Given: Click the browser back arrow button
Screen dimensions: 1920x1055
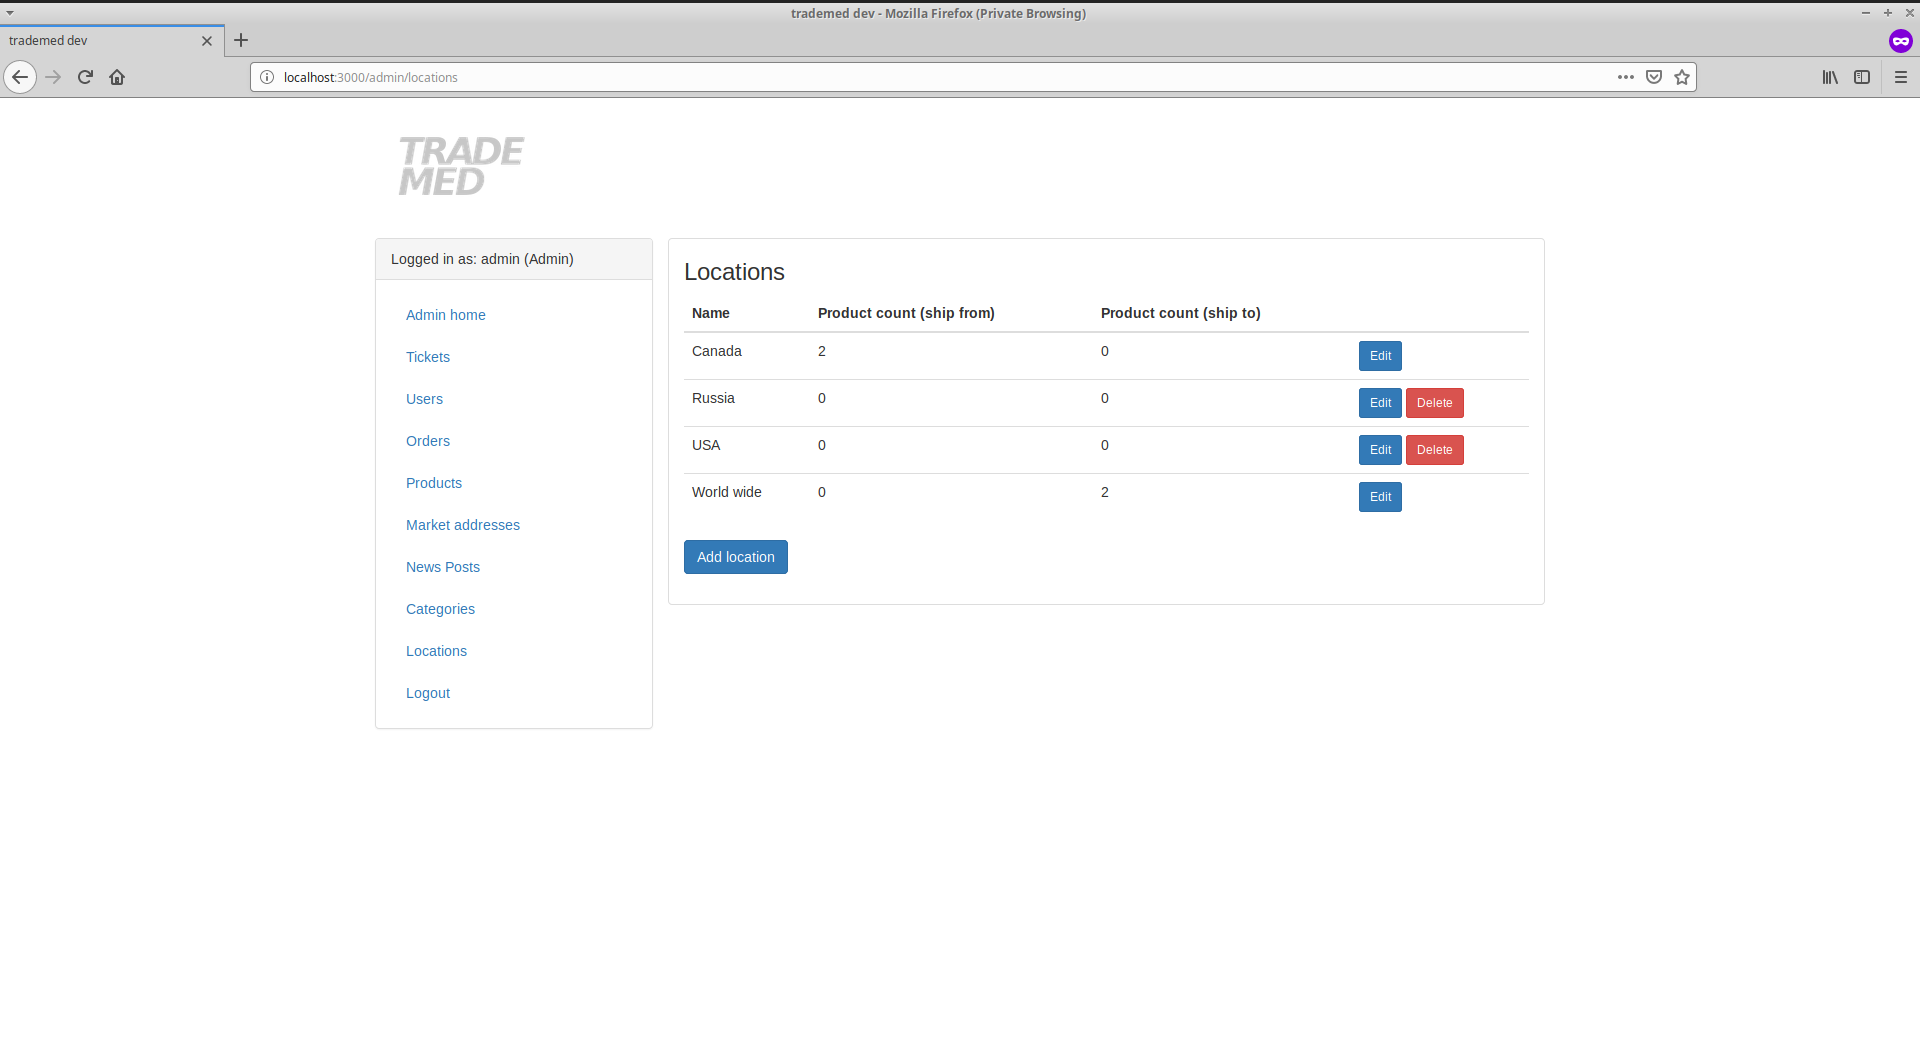Looking at the screenshot, I should click(20, 77).
